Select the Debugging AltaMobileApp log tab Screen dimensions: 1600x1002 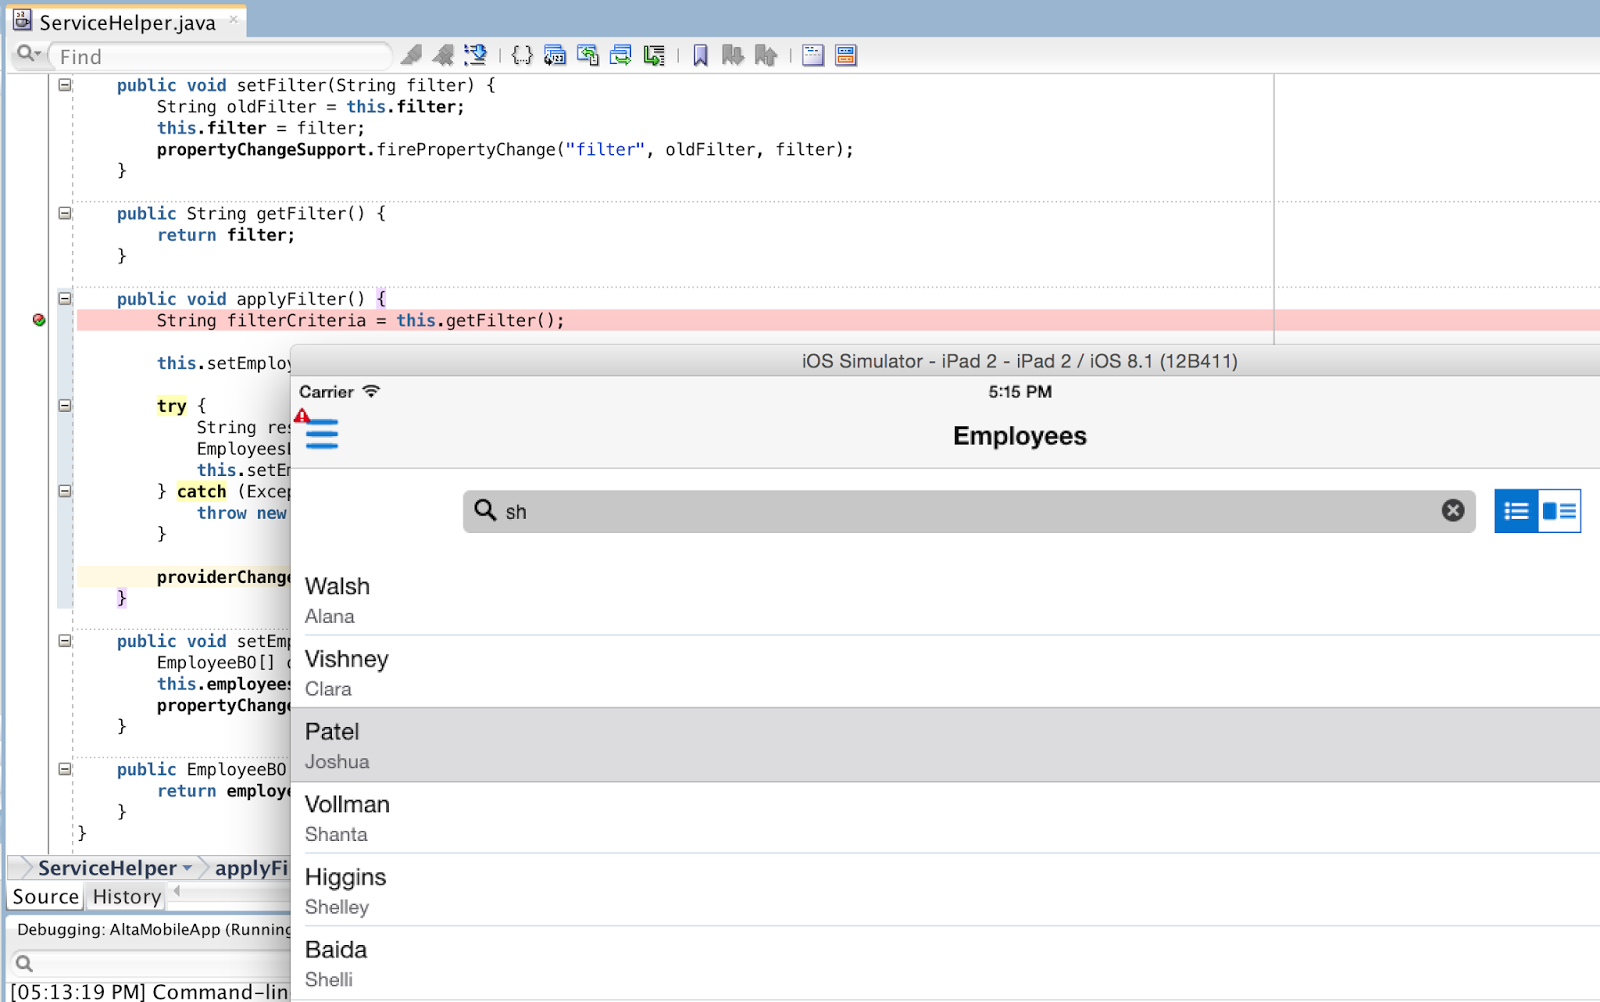pyautogui.click(x=153, y=929)
